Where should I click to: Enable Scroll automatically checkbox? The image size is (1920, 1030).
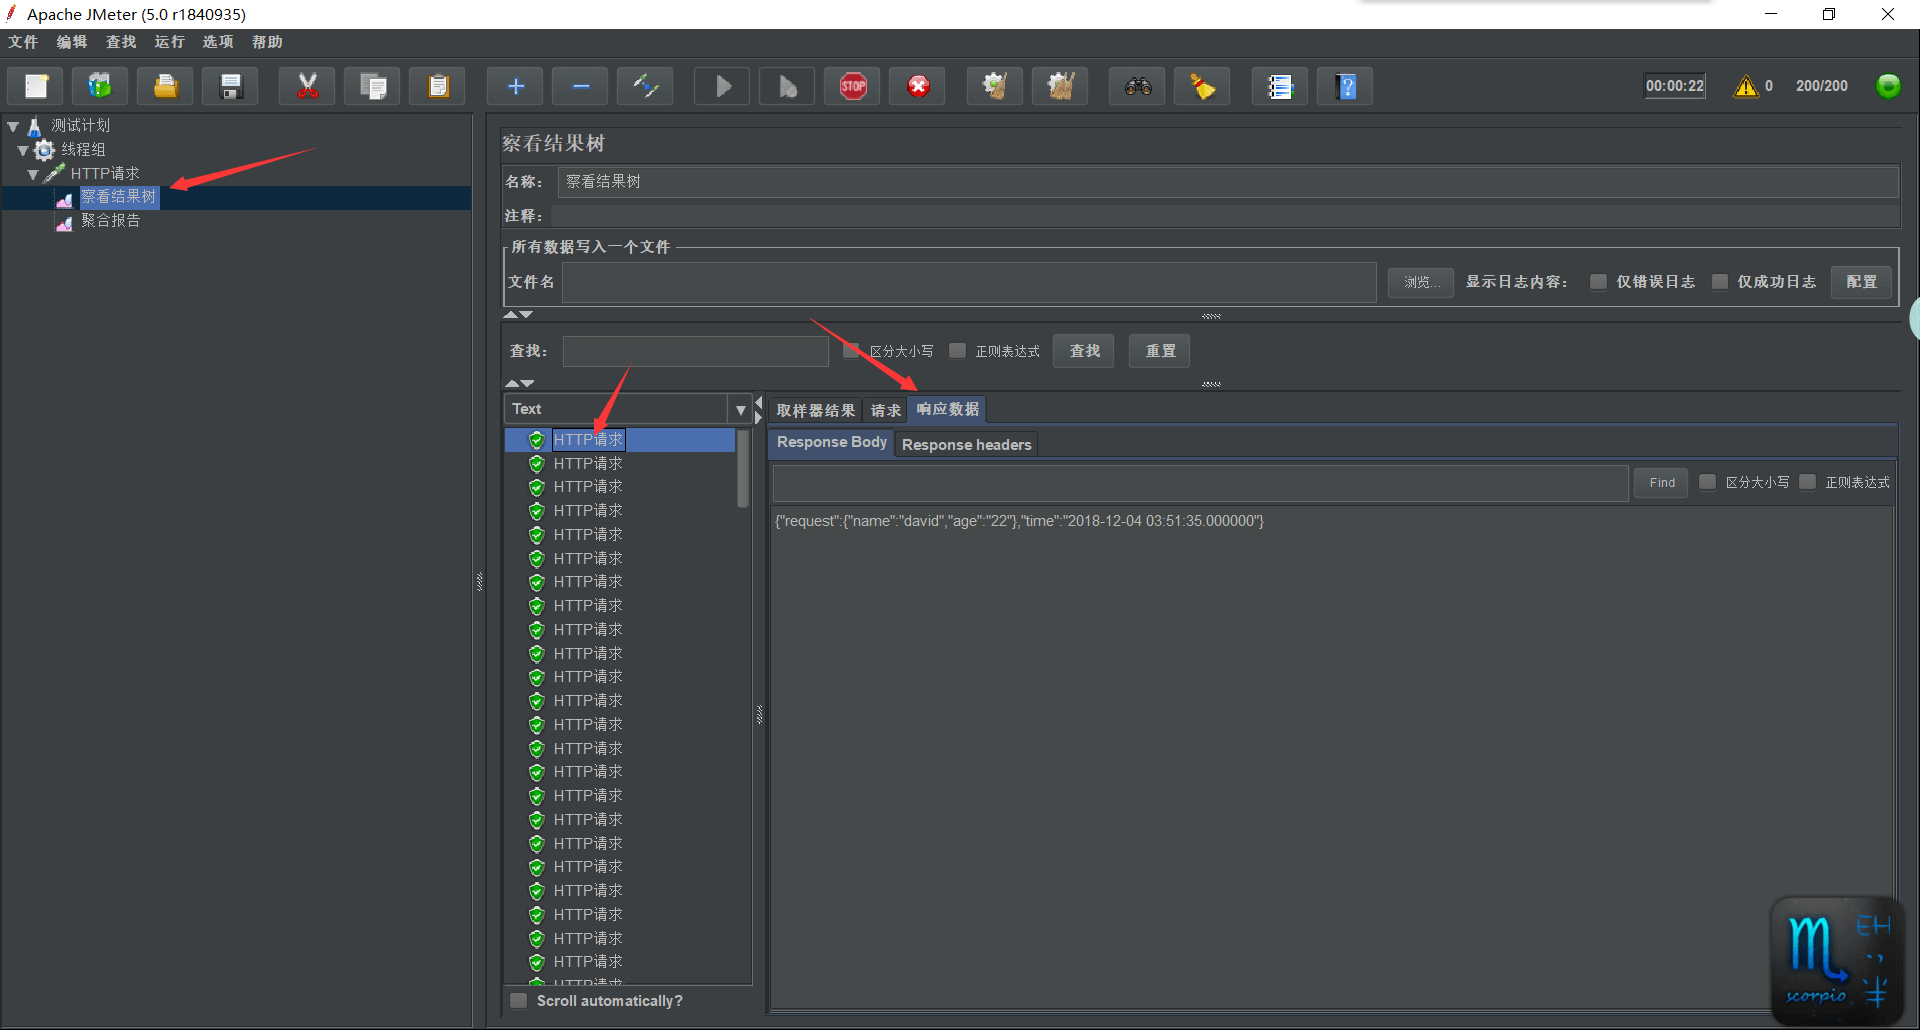(x=518, y=1001)
